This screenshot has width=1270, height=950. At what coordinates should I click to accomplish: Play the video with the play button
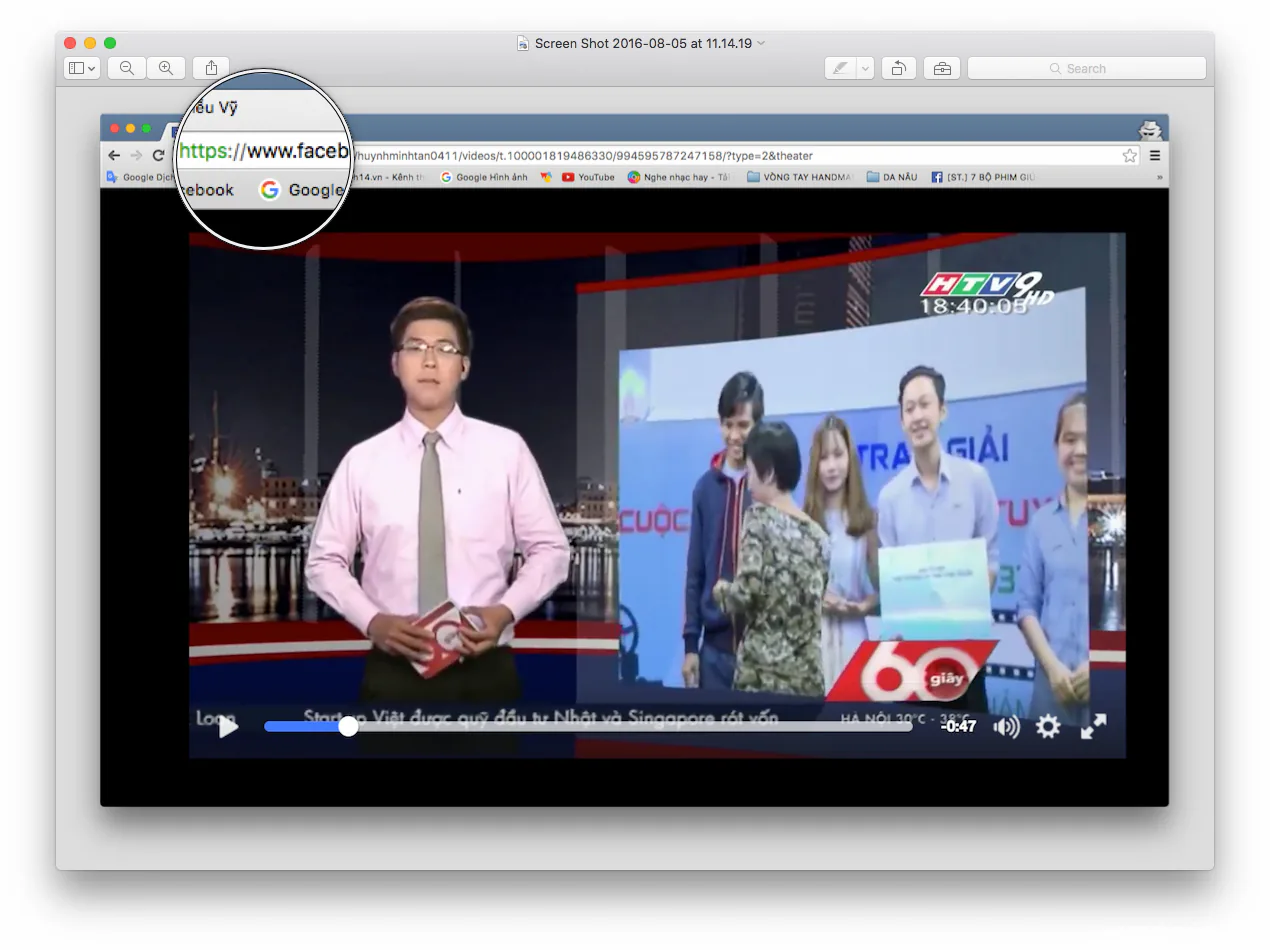pyautogui.click(x=228, y=727)
